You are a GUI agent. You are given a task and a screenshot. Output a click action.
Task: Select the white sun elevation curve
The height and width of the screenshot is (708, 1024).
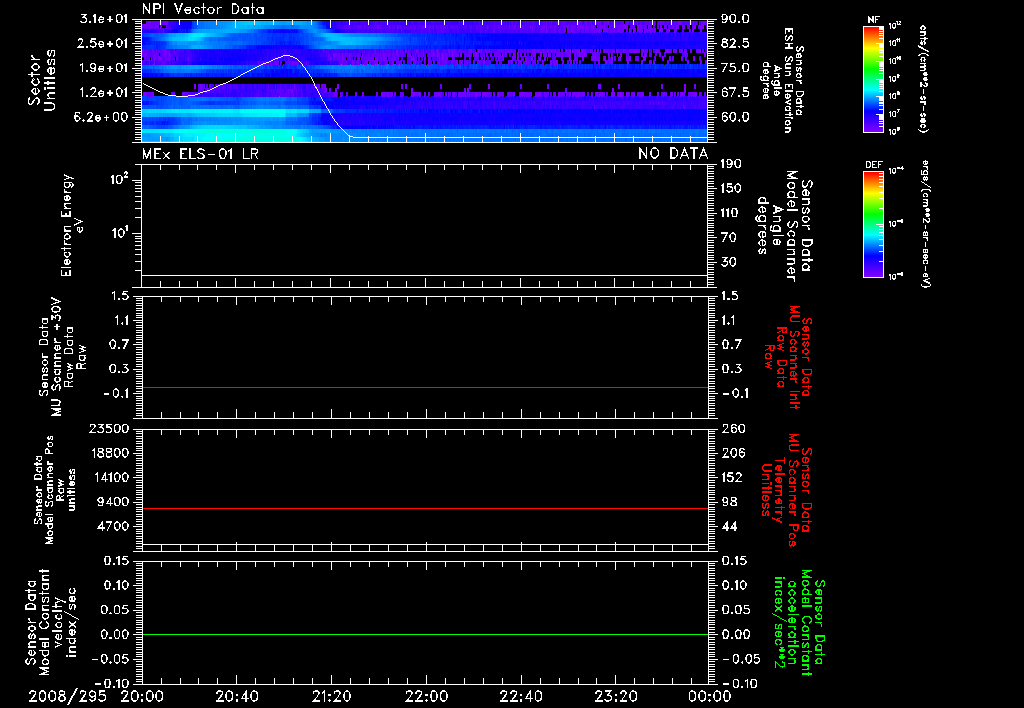pyautogui.click(x=424, y=97)
